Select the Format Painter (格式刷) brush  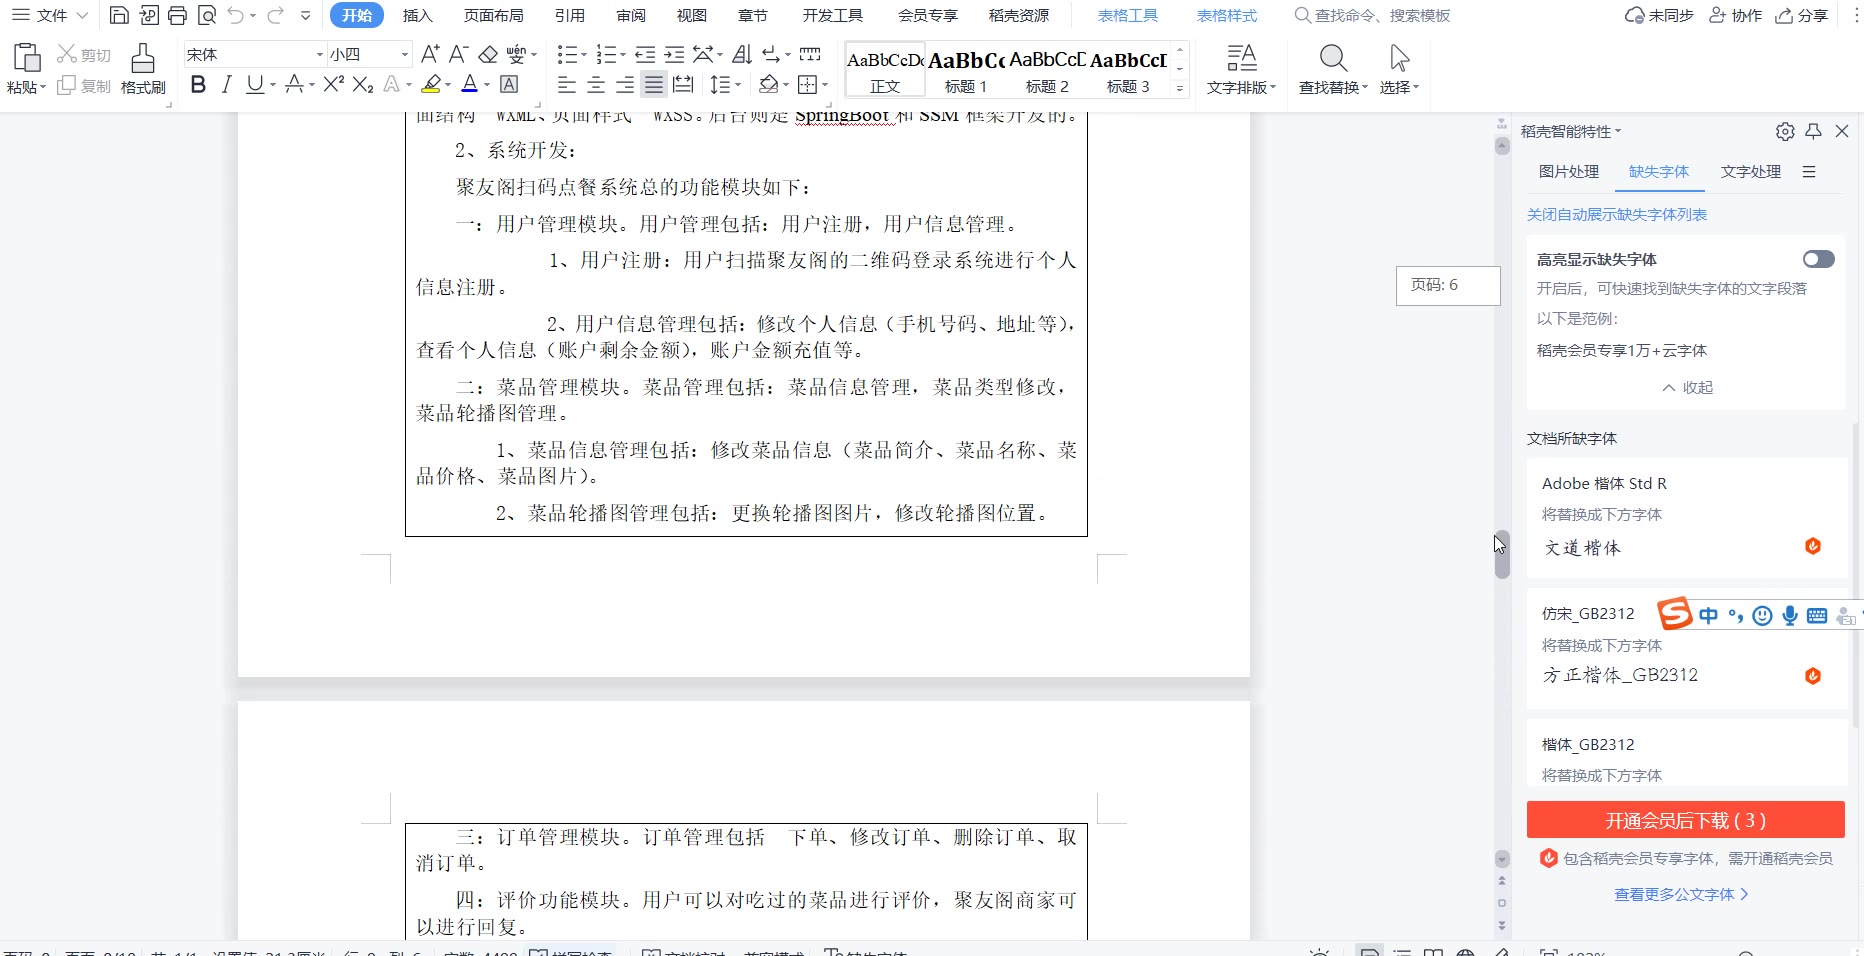(x=143, y=68)
